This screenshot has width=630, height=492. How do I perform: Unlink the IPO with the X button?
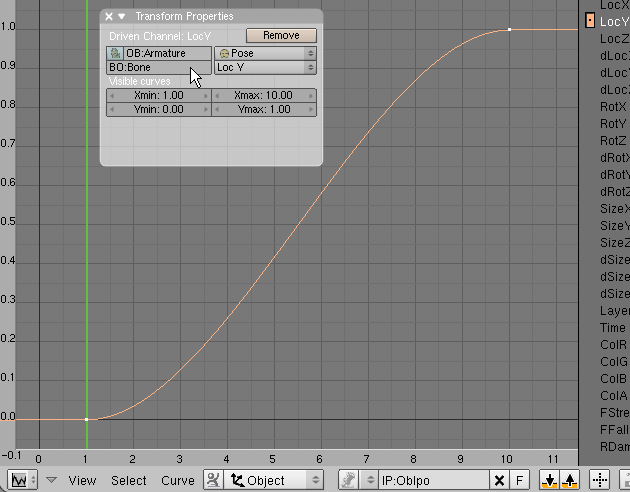499,480
